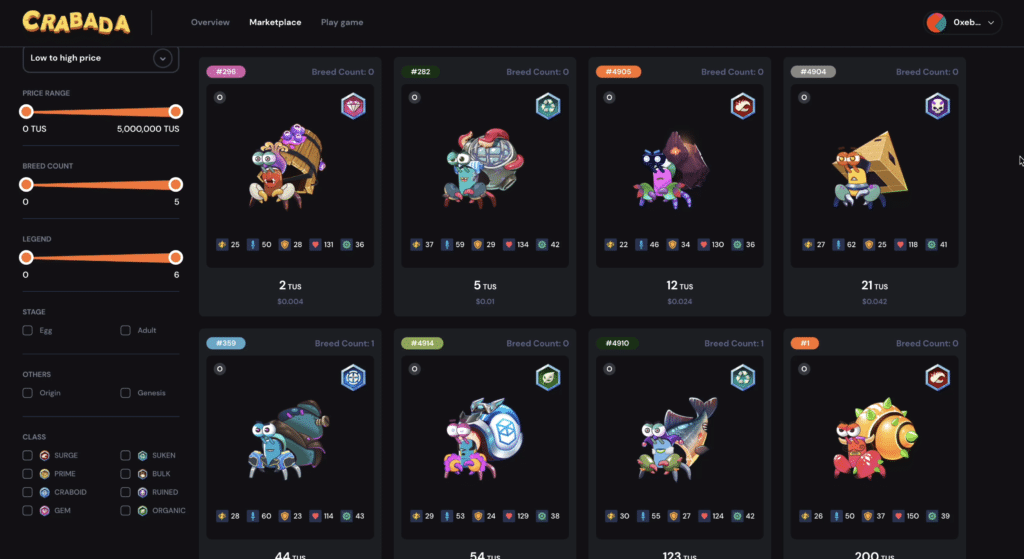The height and width of the screenshot is (559, 1024).
Task: Click the Crabada logo
Action: (x=76, y=22)
